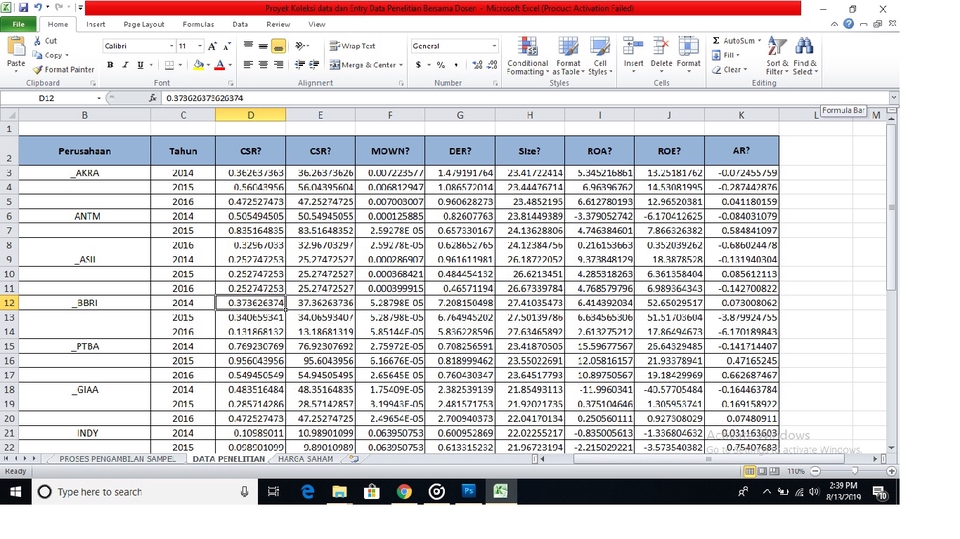
Task: Decrease font size with Shrink Font
Action: pyautogui.click(x=227, y=46)
